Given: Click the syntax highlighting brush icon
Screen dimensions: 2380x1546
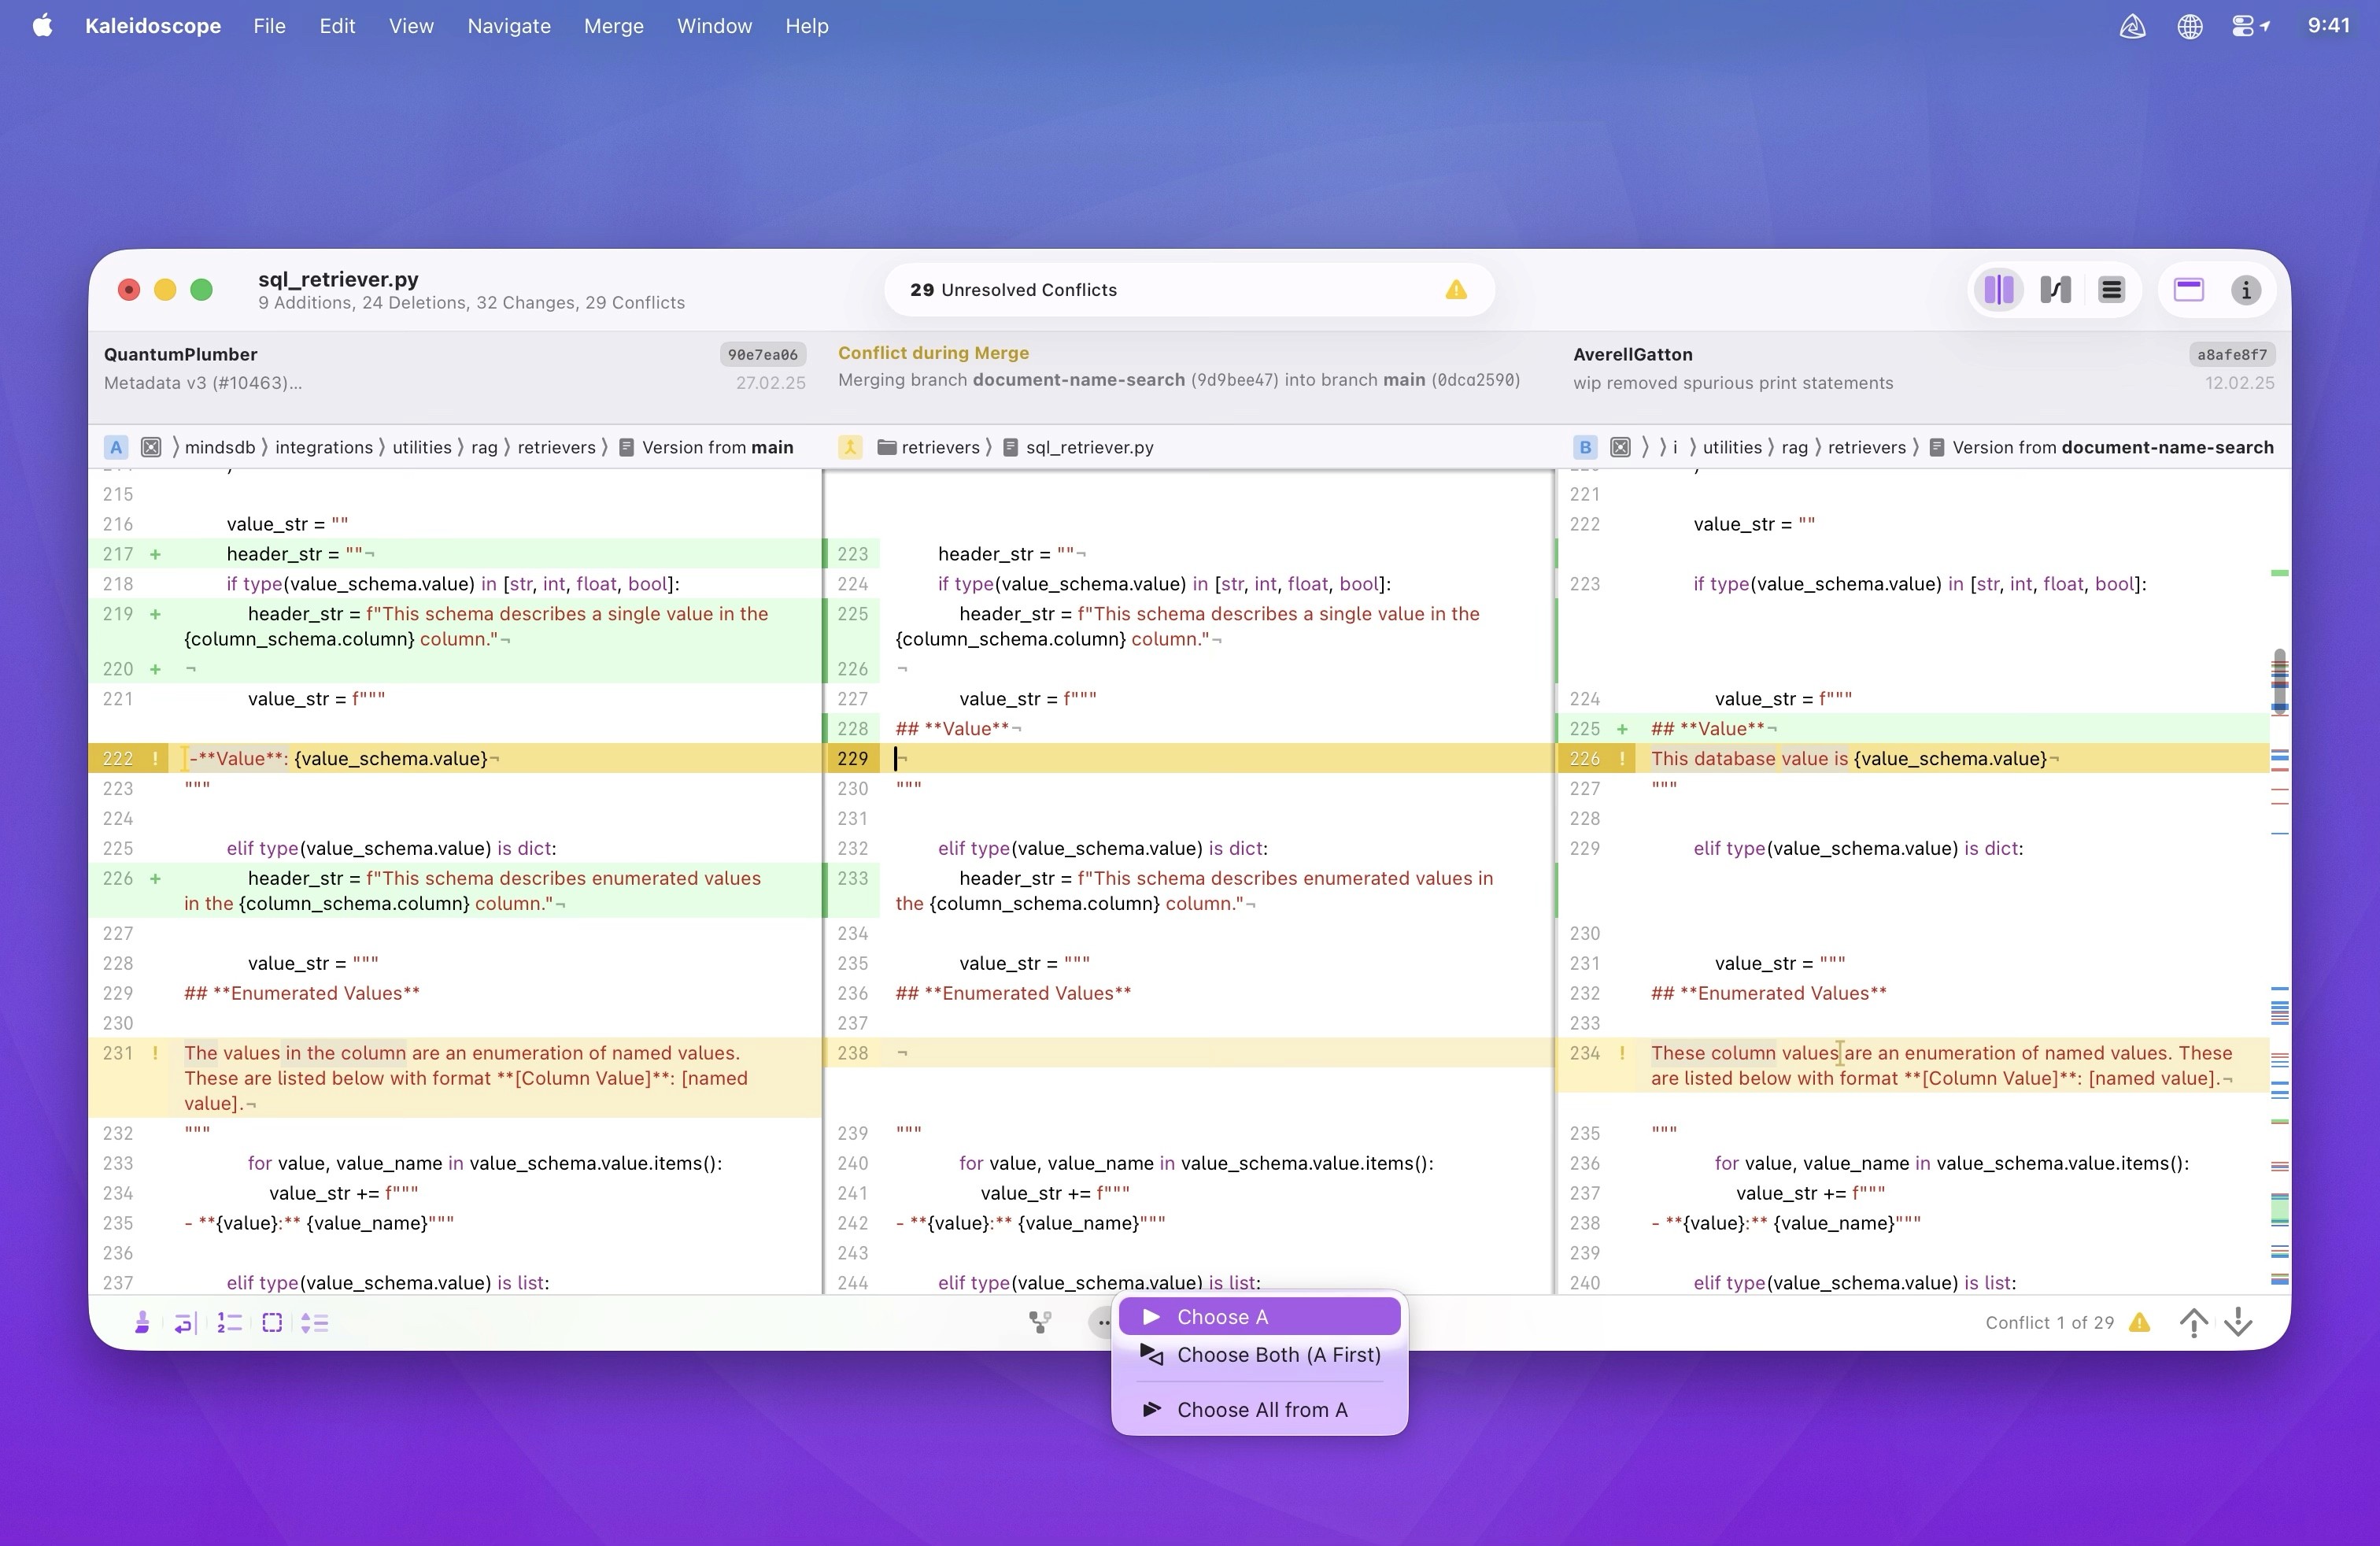Looking at the screenshot, I should (142, 1323).
